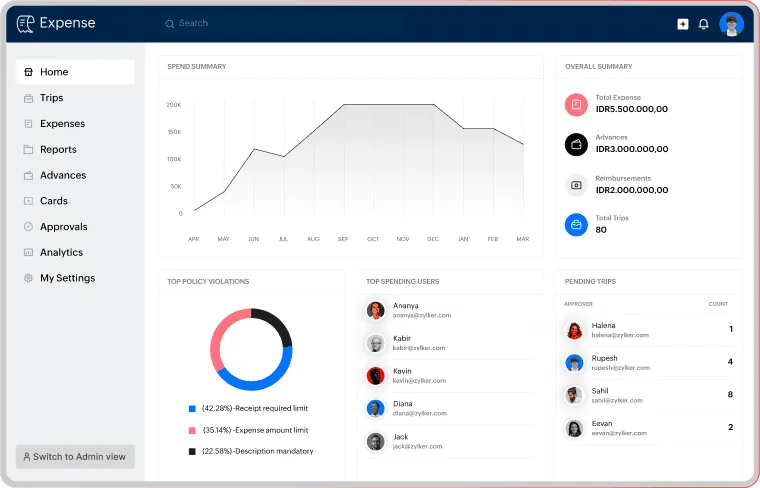Click the search magnifier icon

[169, 24]
